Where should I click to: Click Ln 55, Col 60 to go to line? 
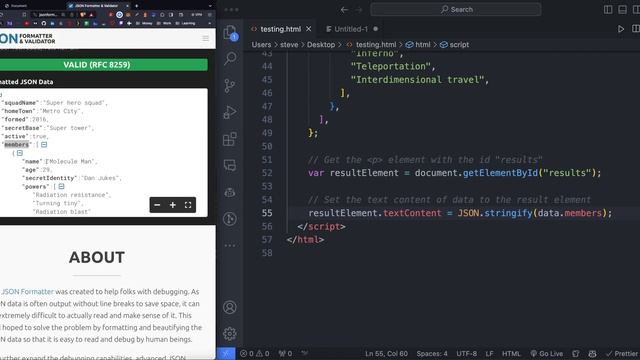386,353
